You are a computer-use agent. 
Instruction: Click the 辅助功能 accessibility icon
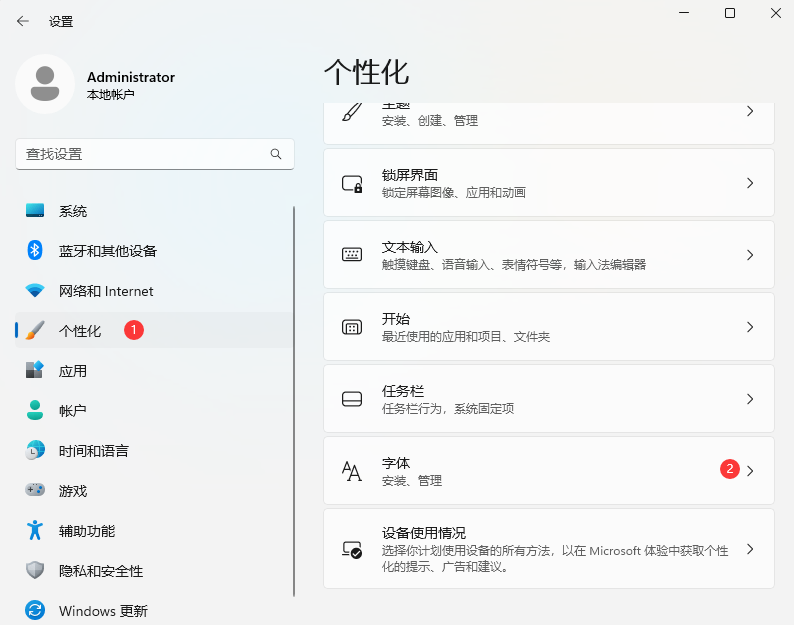[35, 531]
